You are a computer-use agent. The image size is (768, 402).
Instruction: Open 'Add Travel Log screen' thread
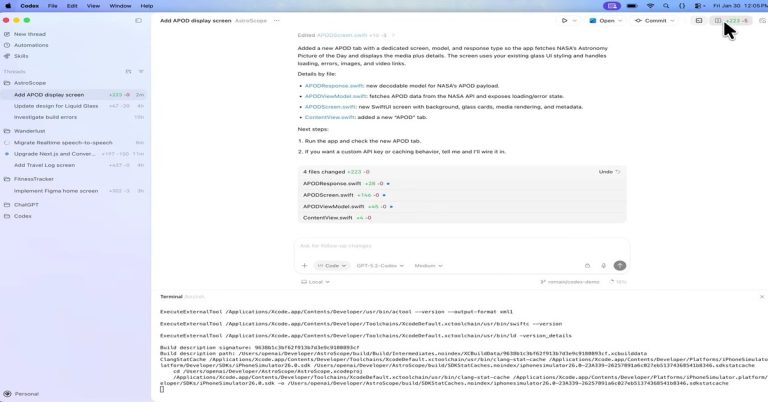coord(74,166)
